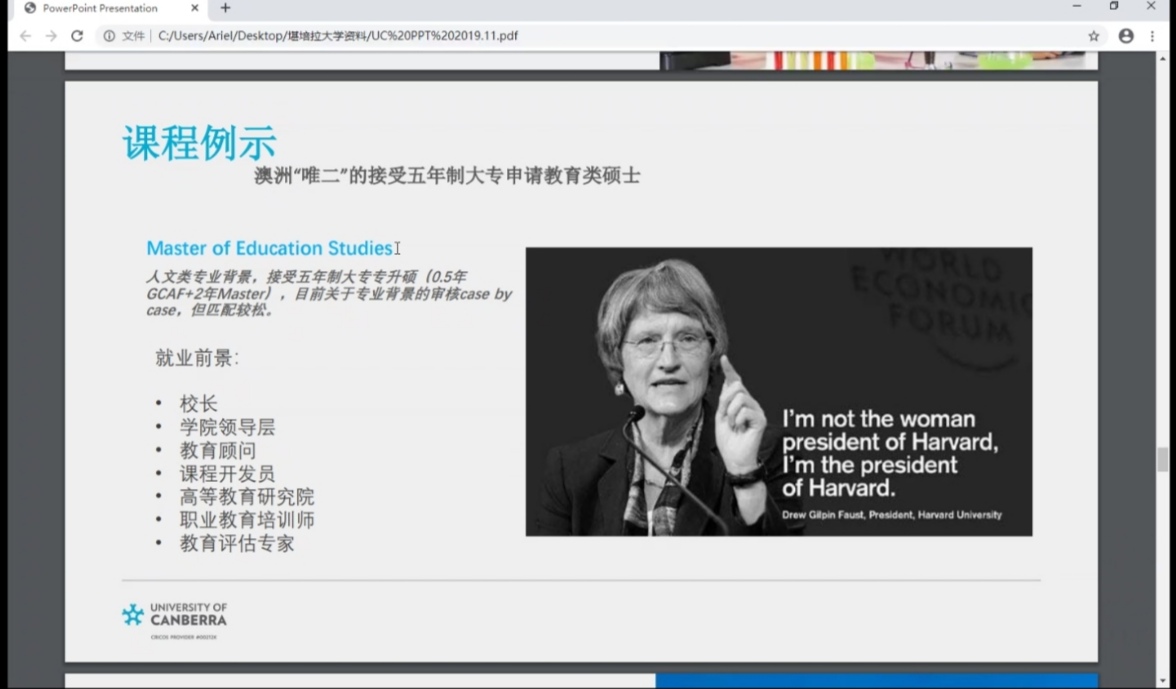Screen dimensions: 1176x689
Task: Click the 职业教育培训师 bullet item
Action: coord(247,520)
